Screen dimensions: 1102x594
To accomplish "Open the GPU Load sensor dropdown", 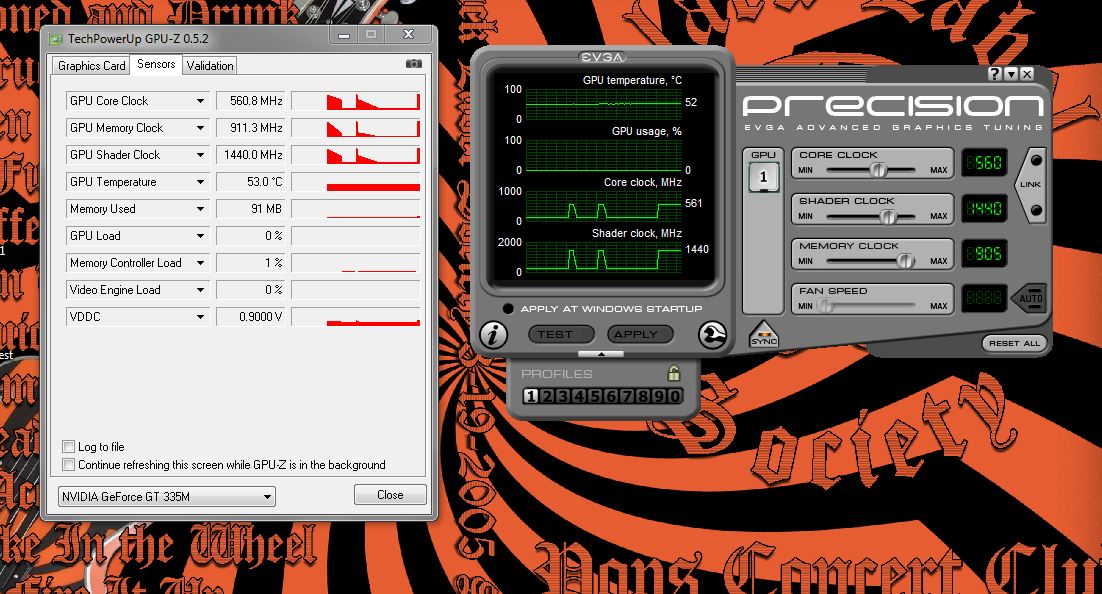I will click(200, 236).
